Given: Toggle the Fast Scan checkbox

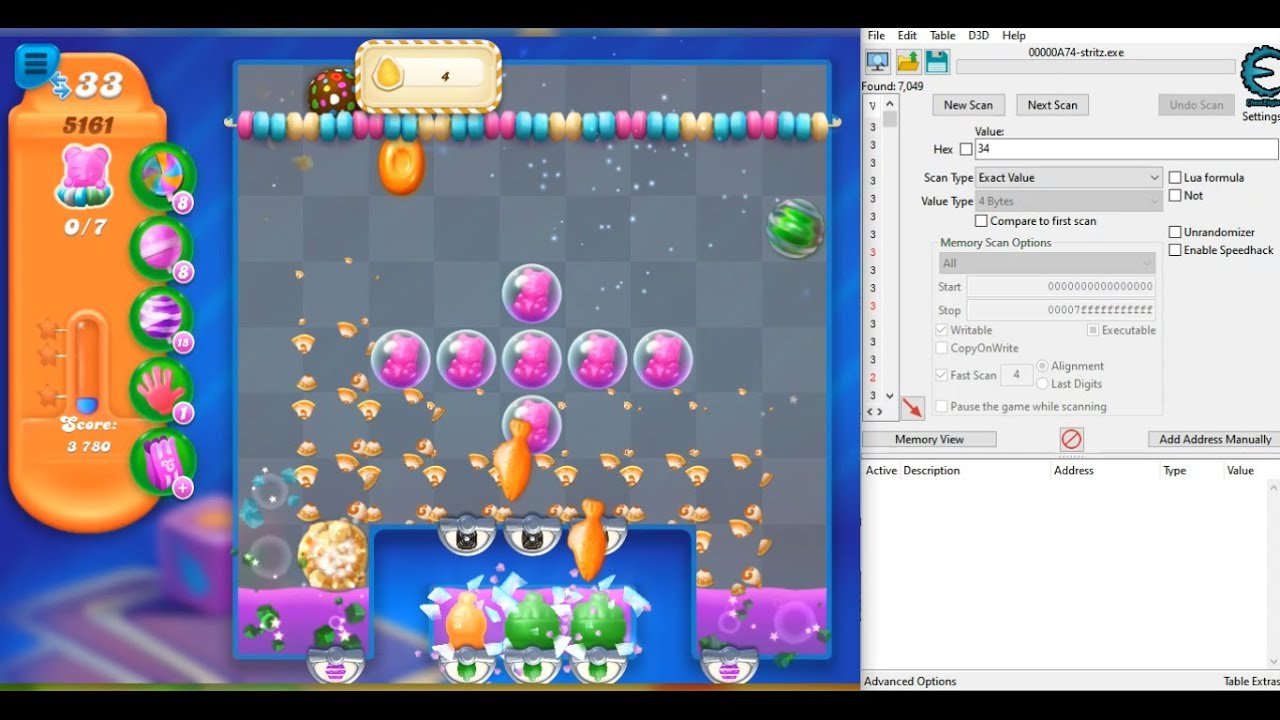Looking at the screenshot, I should pos(941,375).
